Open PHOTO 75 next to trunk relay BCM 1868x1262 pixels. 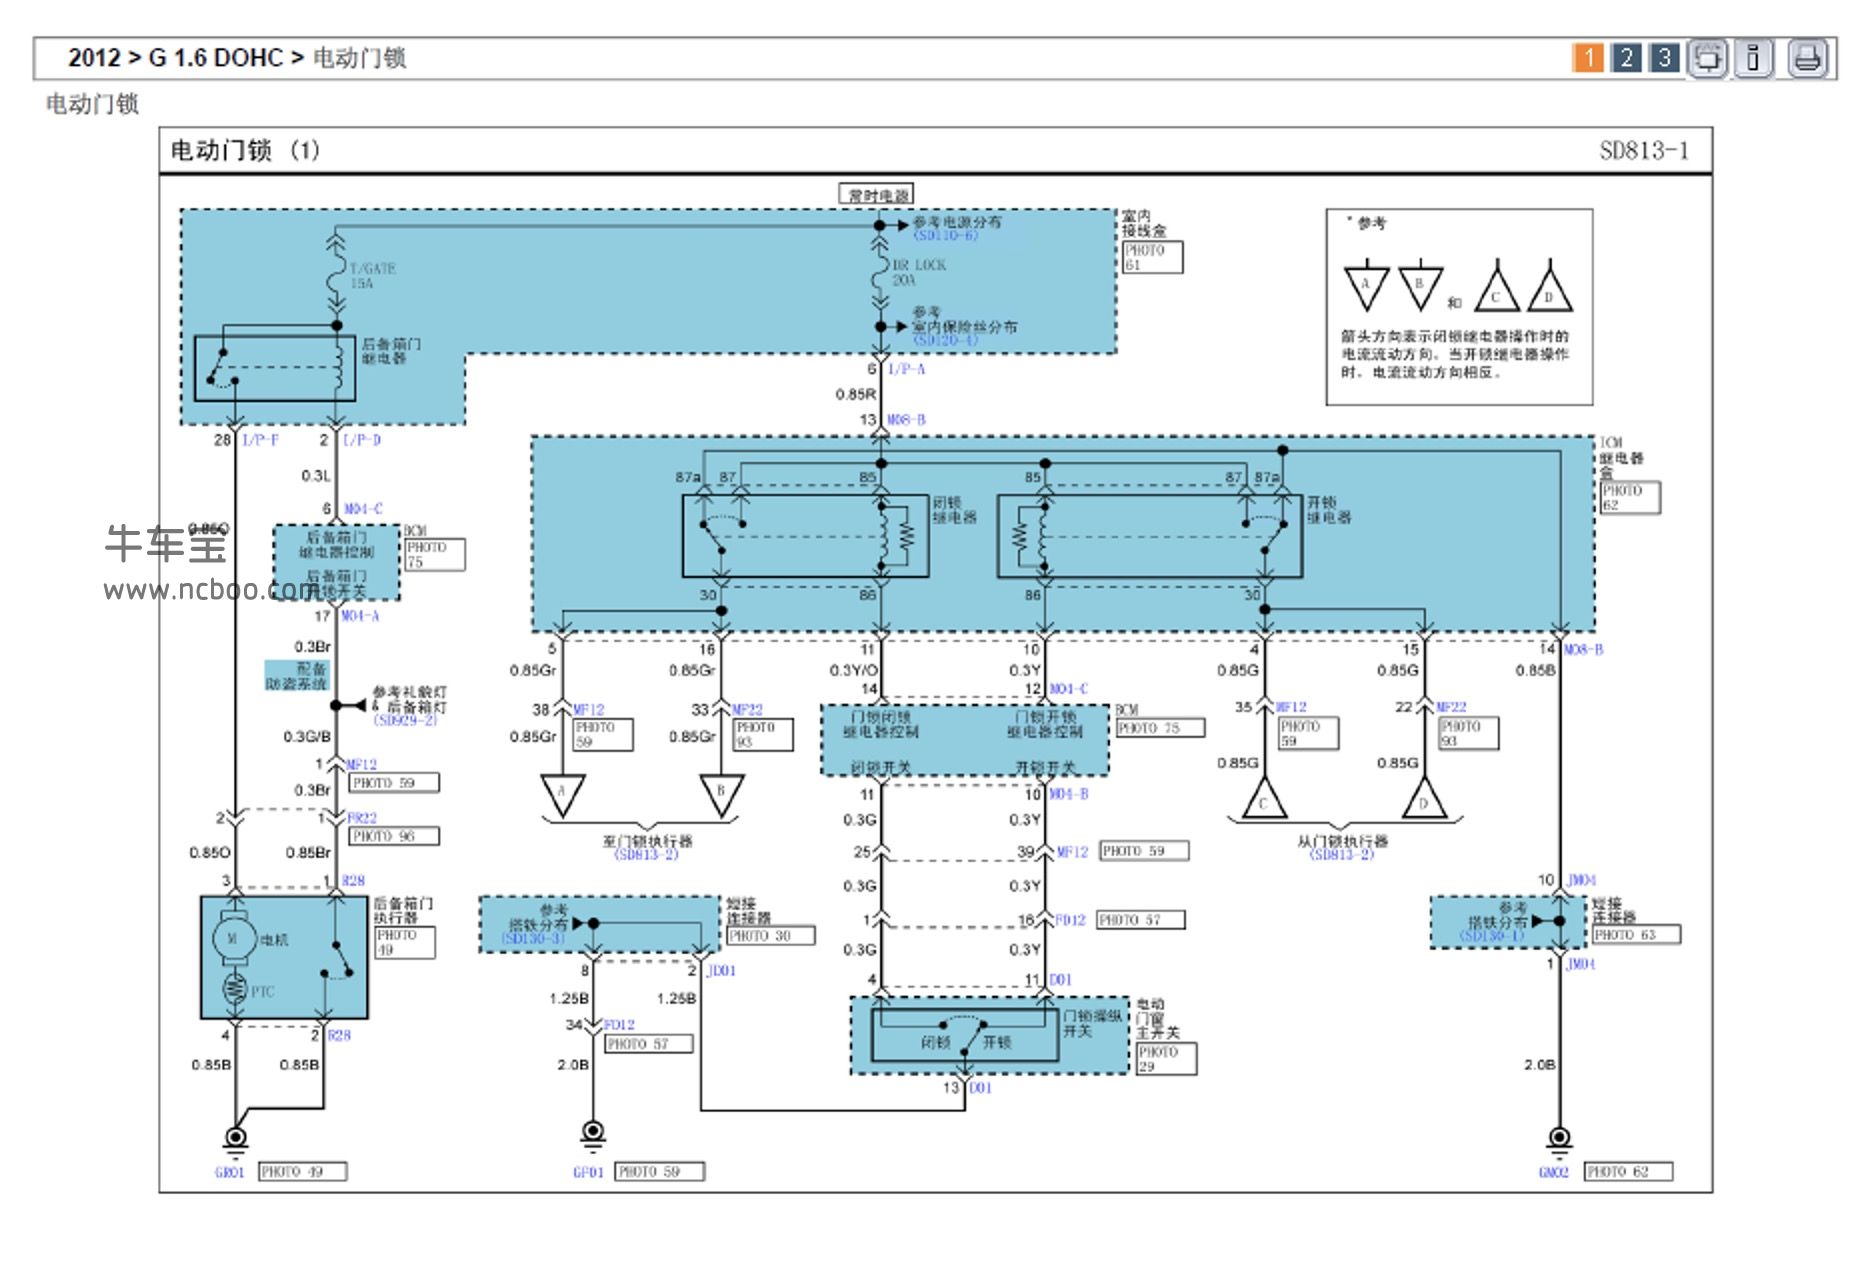point(434,555)
